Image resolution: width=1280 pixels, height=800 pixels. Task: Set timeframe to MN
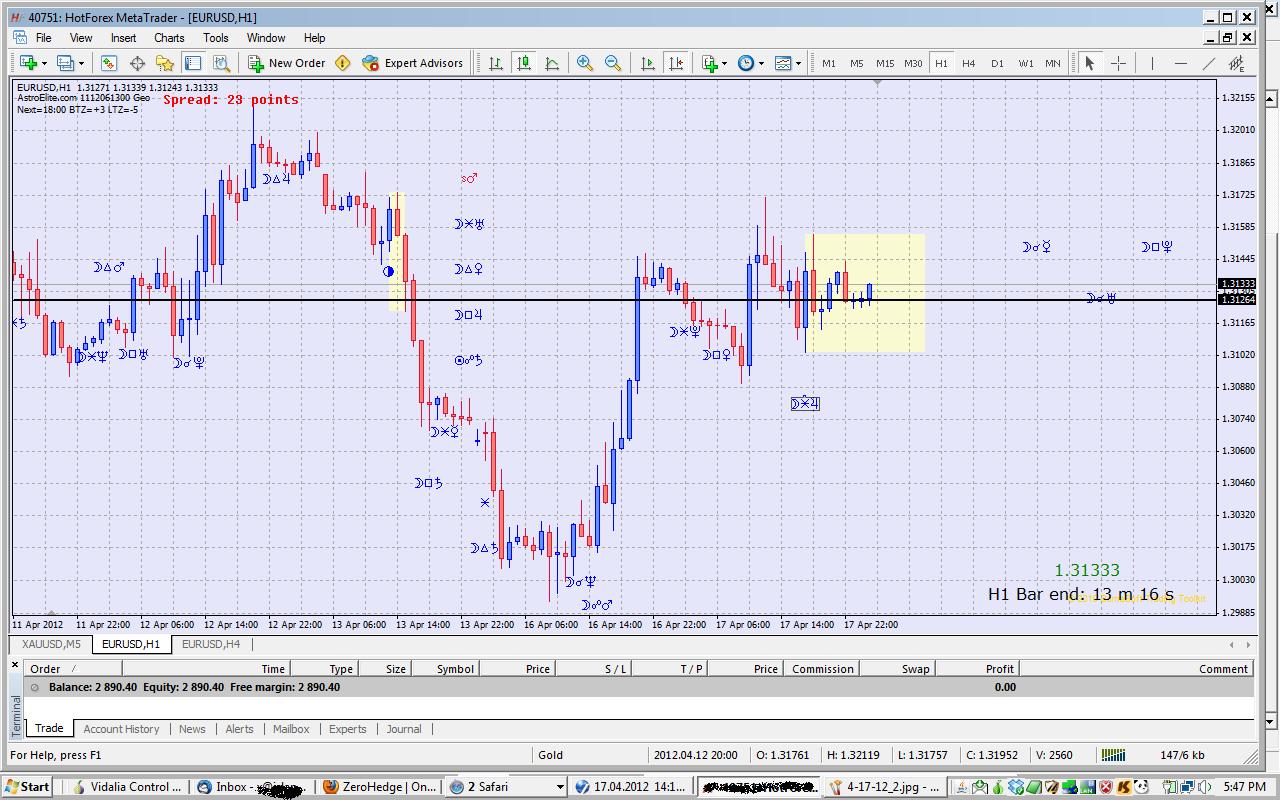(1053, 63)
